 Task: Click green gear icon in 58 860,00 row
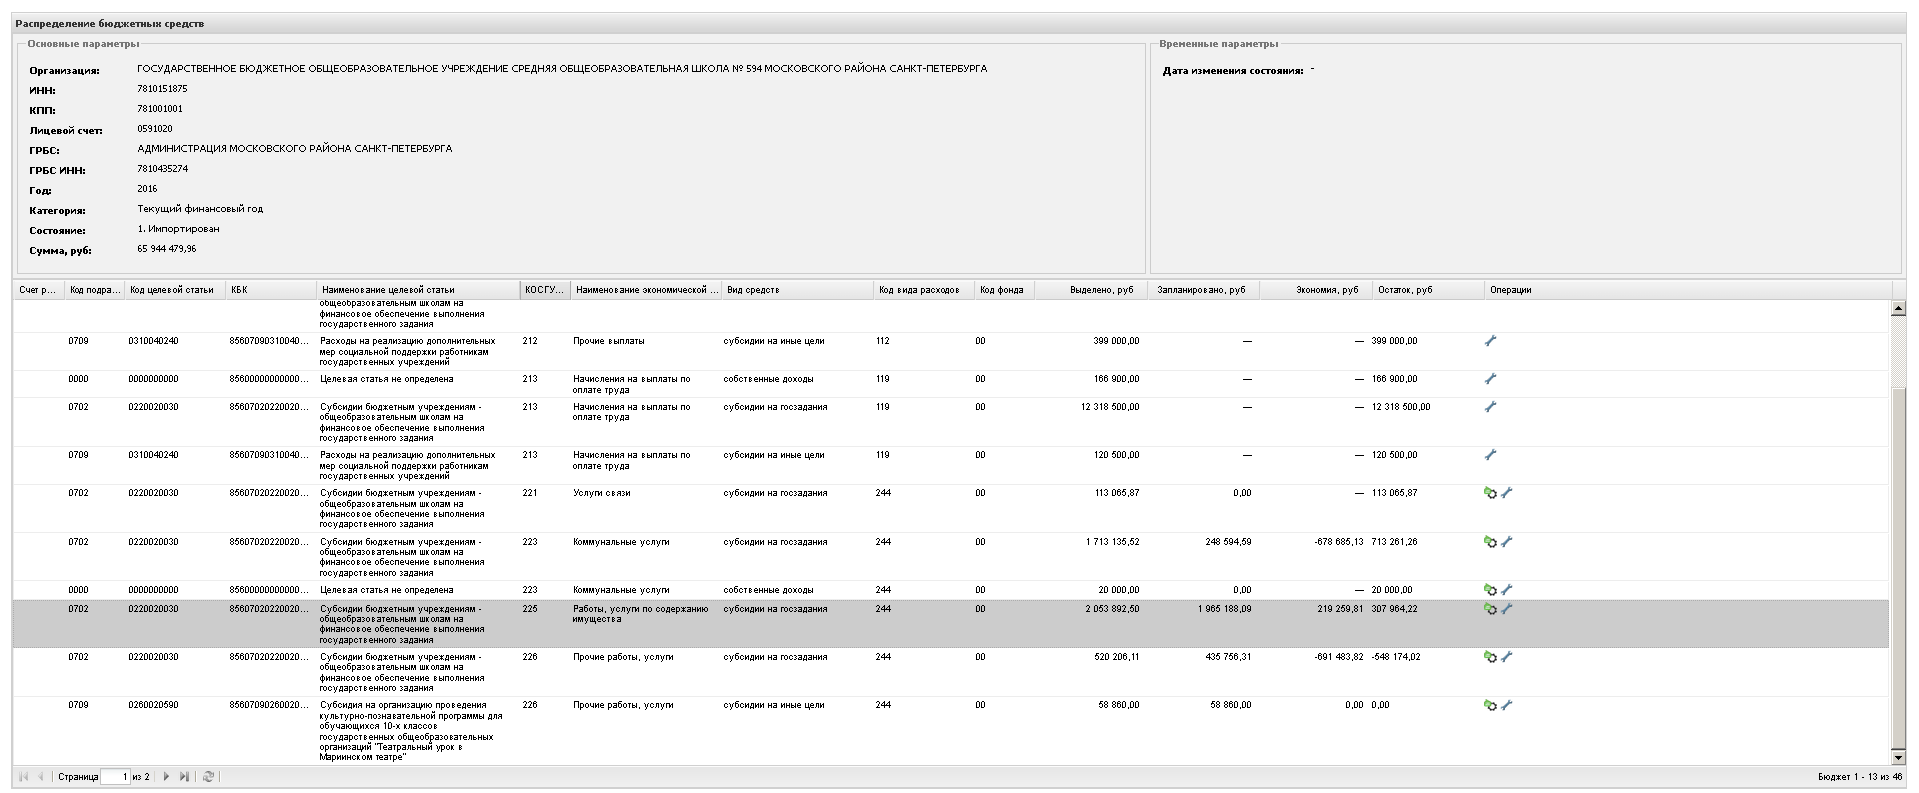pyautogui.click(x=1490, y=705)
